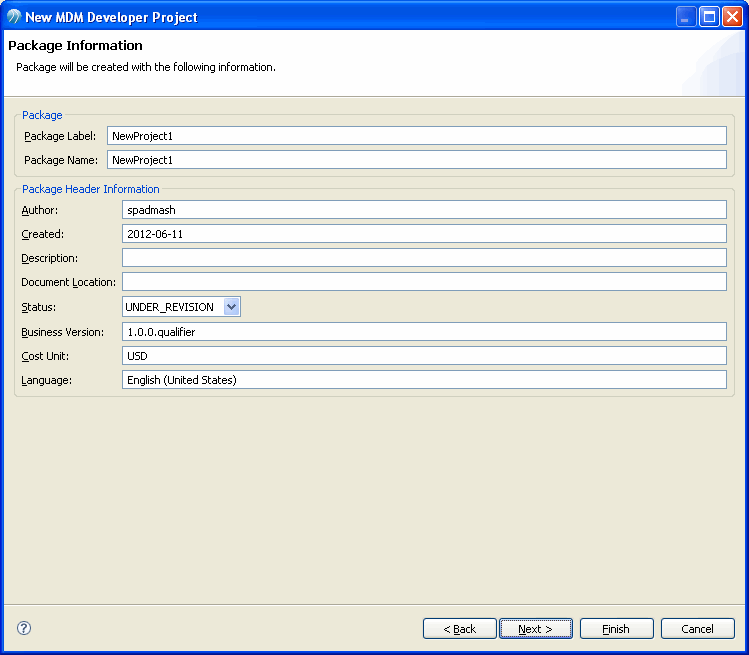Click the Finish button

pos(616,629)
